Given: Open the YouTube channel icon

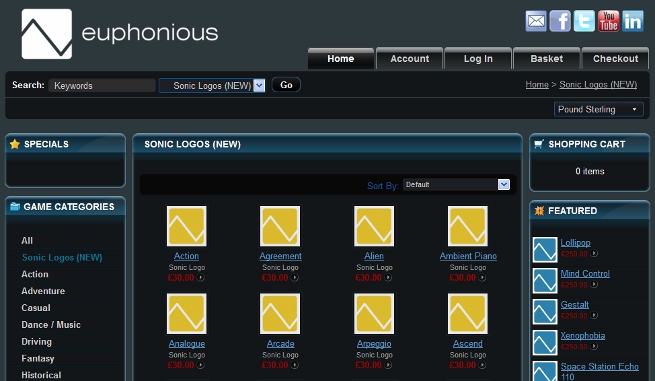Looking at the screenshot, I should click(608, 21).
